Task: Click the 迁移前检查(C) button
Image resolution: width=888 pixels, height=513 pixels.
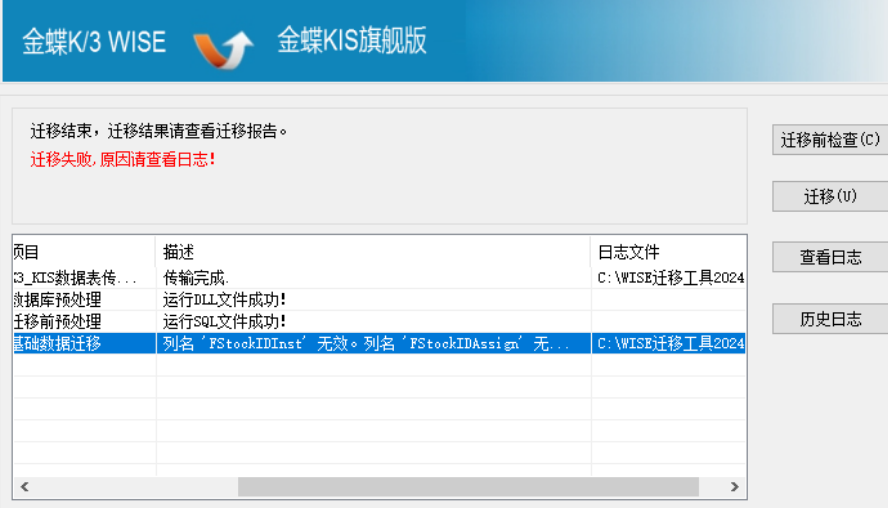Action: (x=830, y=139)
